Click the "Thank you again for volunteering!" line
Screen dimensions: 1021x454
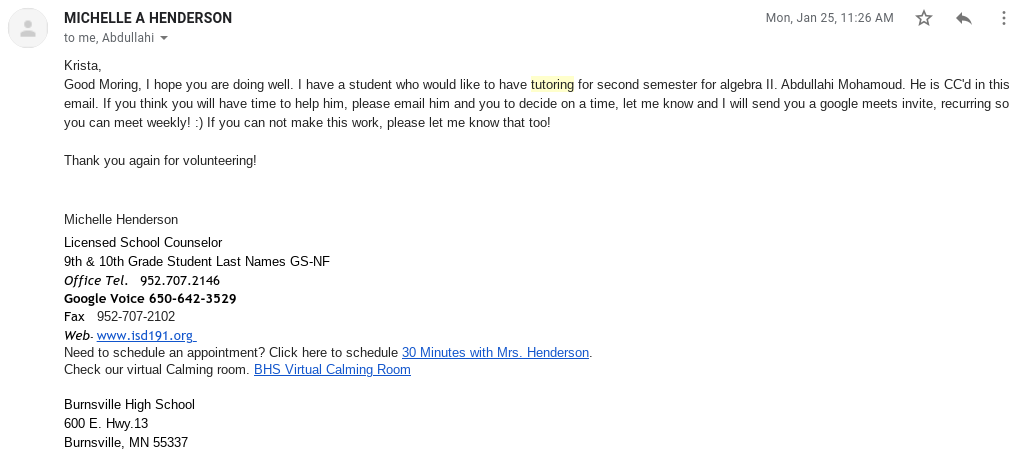160,160
